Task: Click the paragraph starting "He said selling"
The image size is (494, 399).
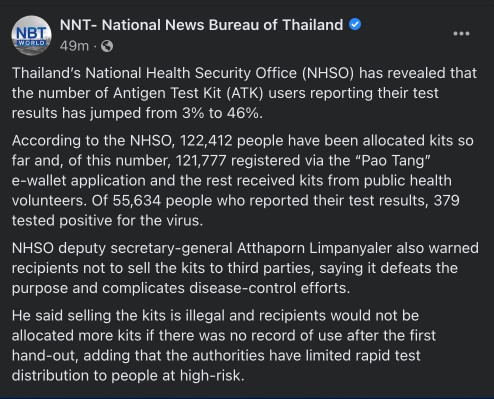Action: pos(224,345)
